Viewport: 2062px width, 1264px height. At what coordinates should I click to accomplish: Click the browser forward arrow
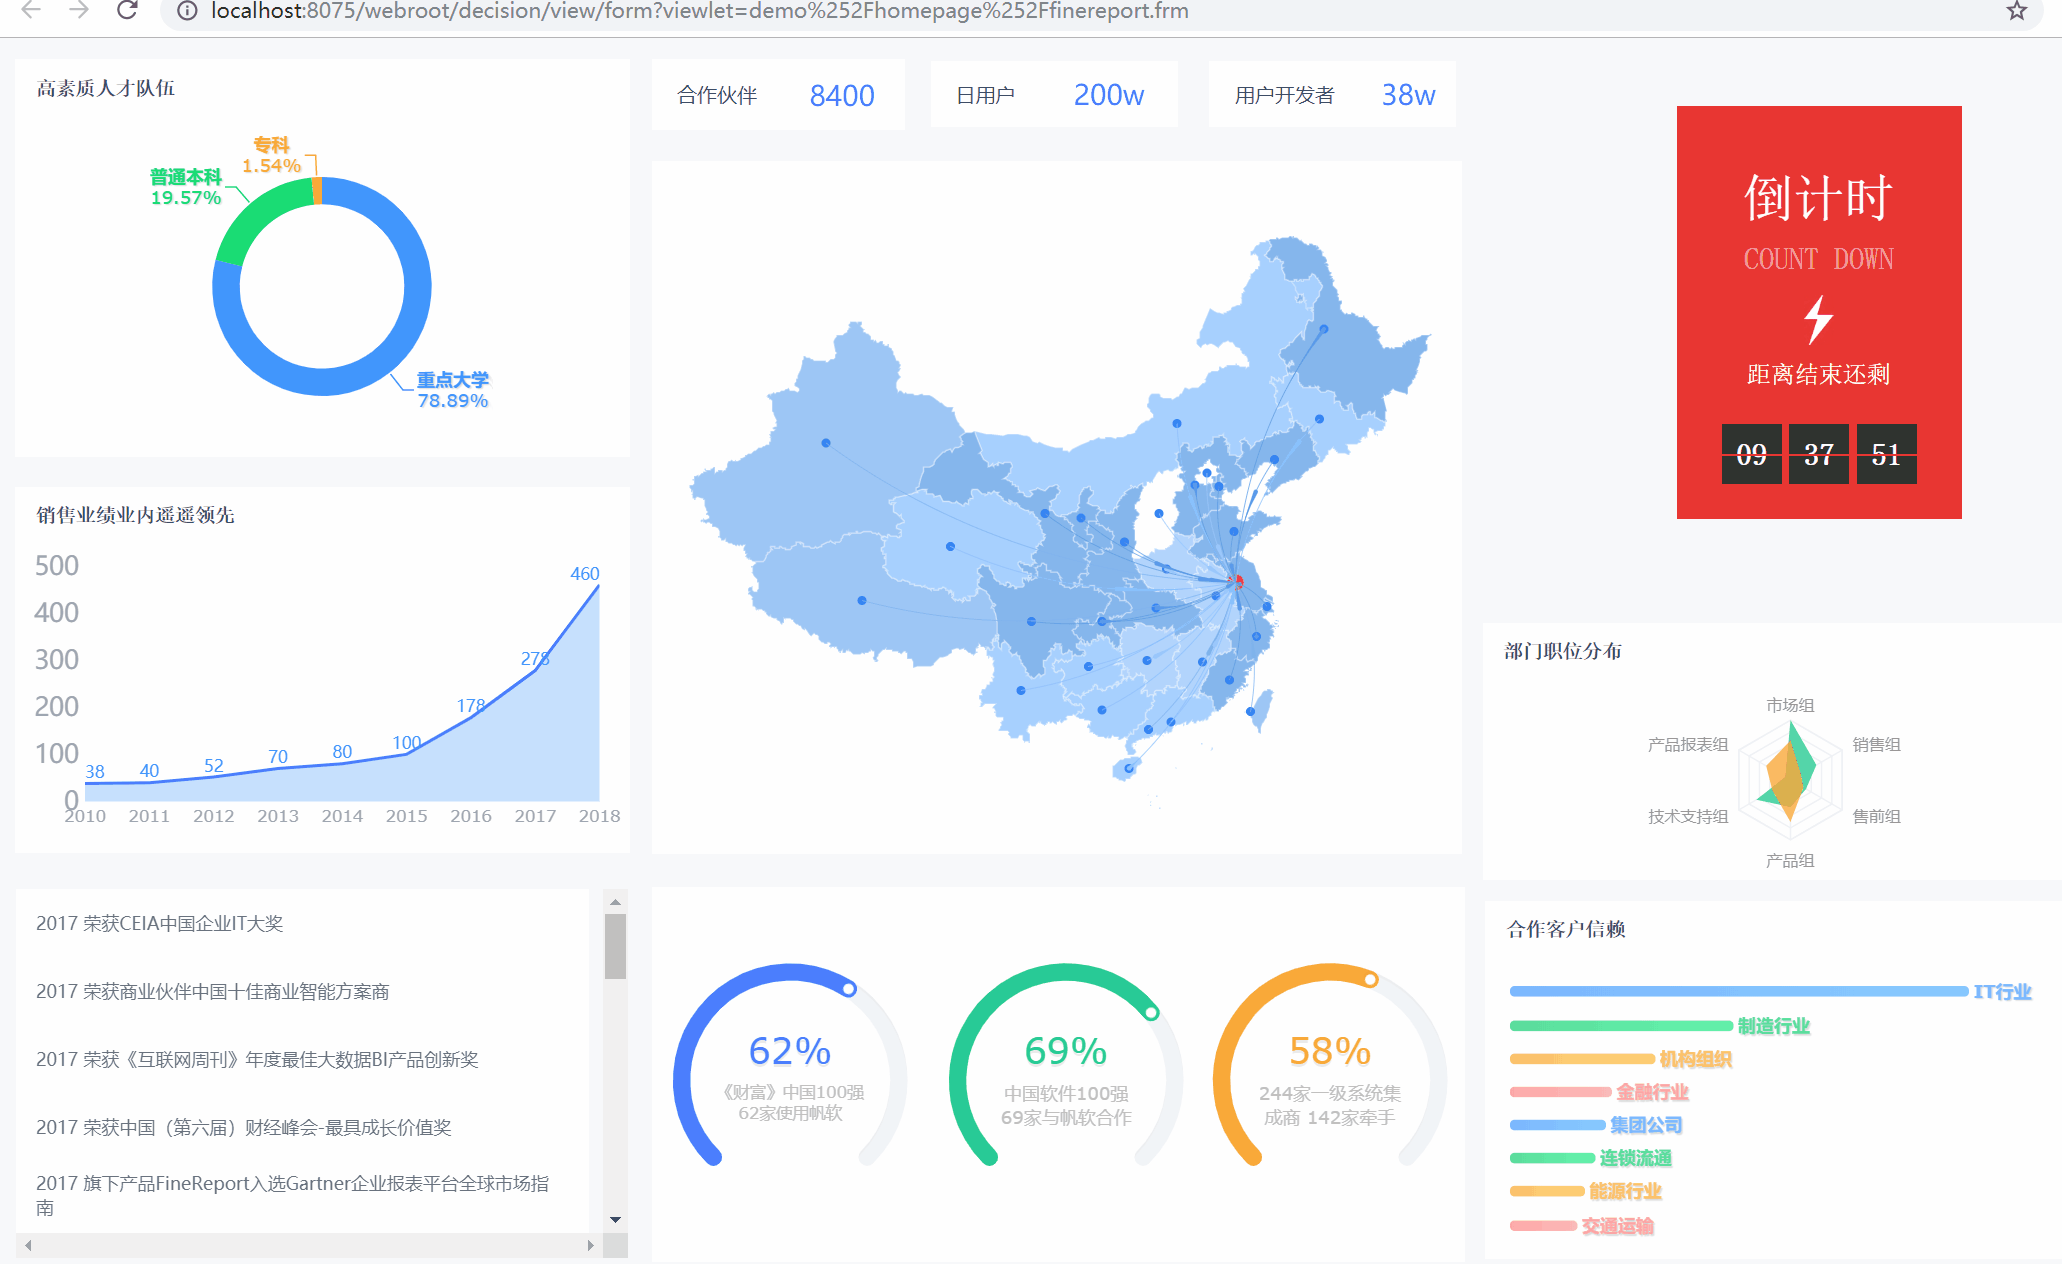pos(79,11)
